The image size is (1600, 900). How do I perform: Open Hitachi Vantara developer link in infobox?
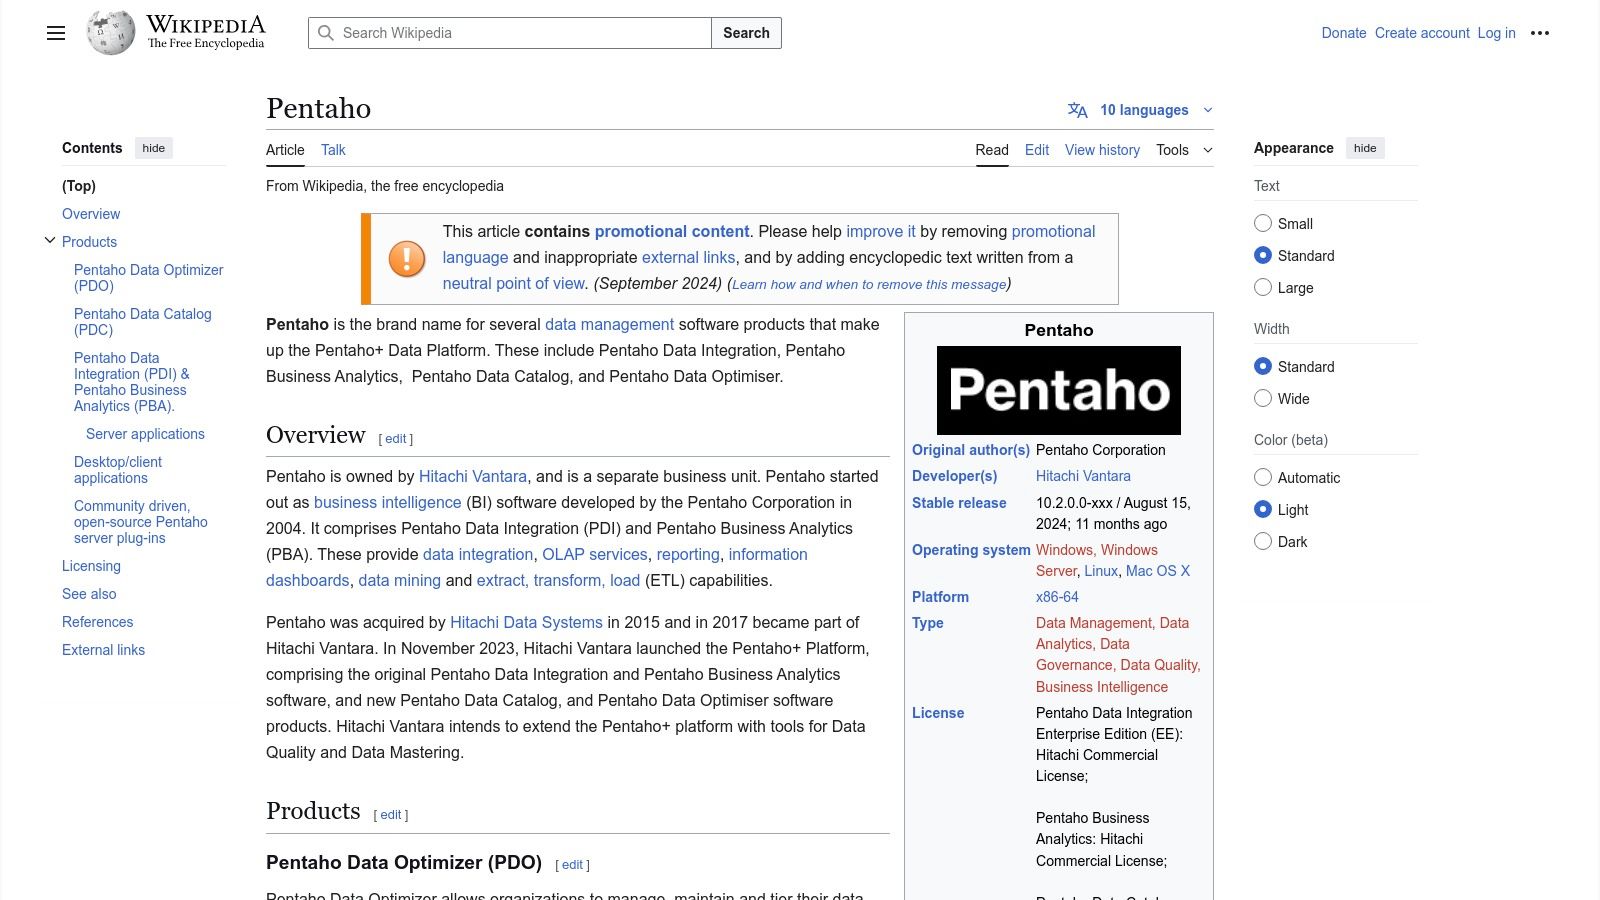1083,476
